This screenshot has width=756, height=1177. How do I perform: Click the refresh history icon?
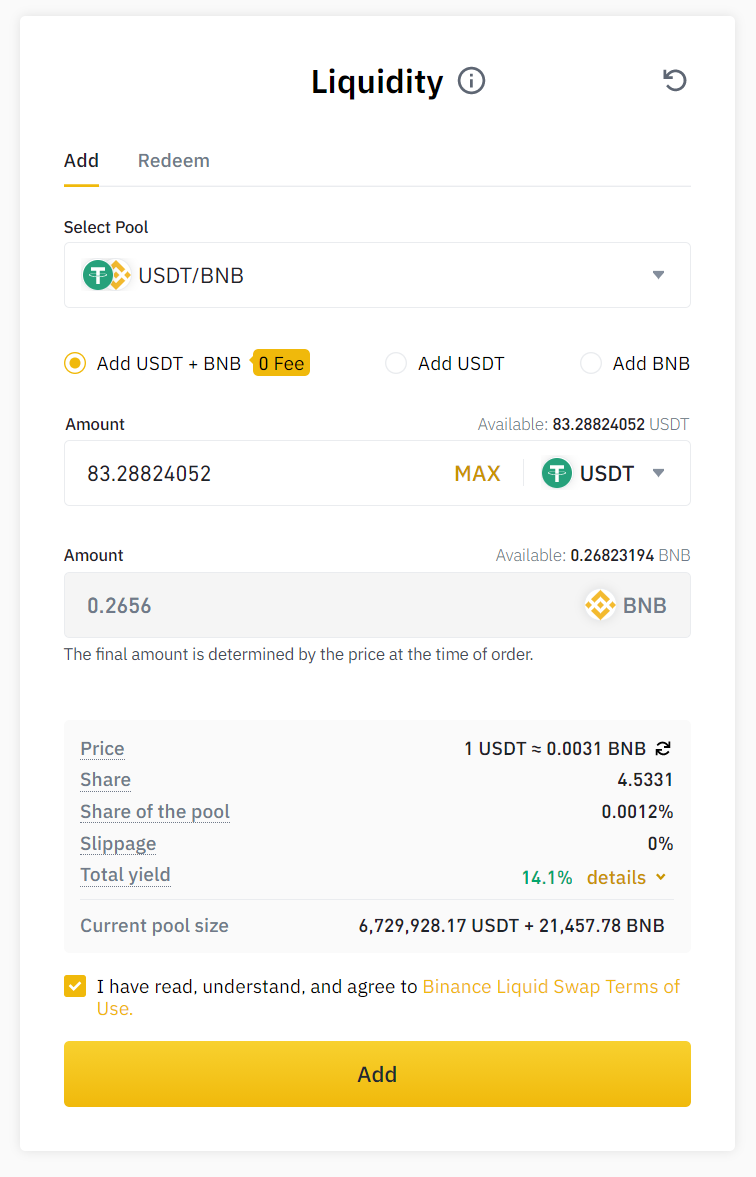(675, 81)
